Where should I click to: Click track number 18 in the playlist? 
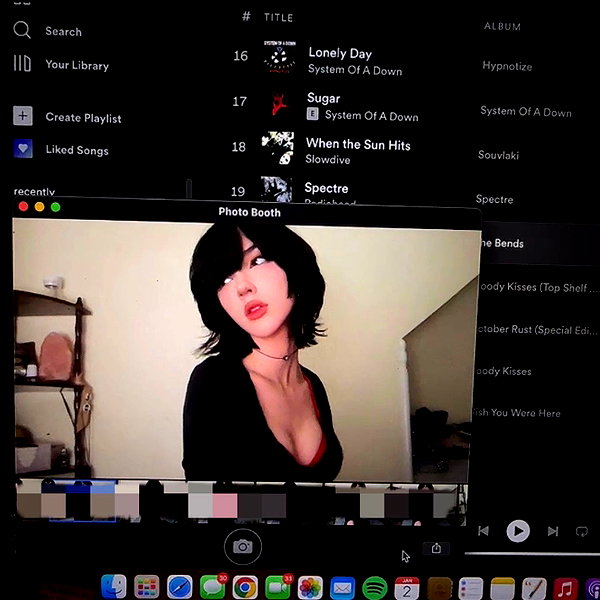239,147
